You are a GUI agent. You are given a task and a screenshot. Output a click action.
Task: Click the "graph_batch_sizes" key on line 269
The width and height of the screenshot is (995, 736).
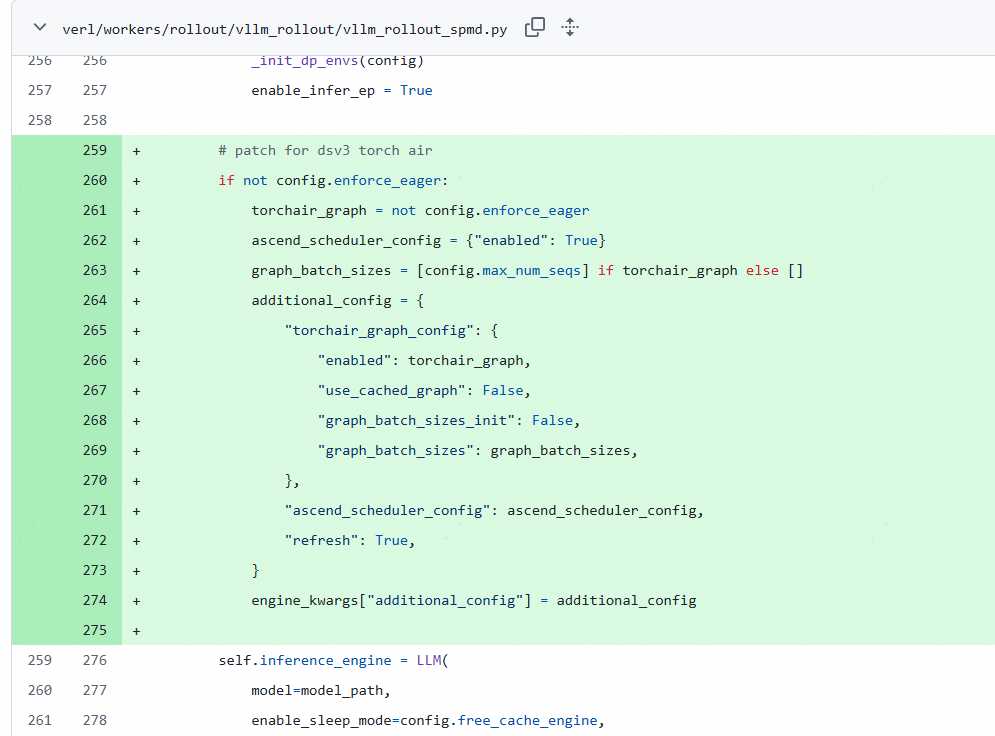[395, 450]
